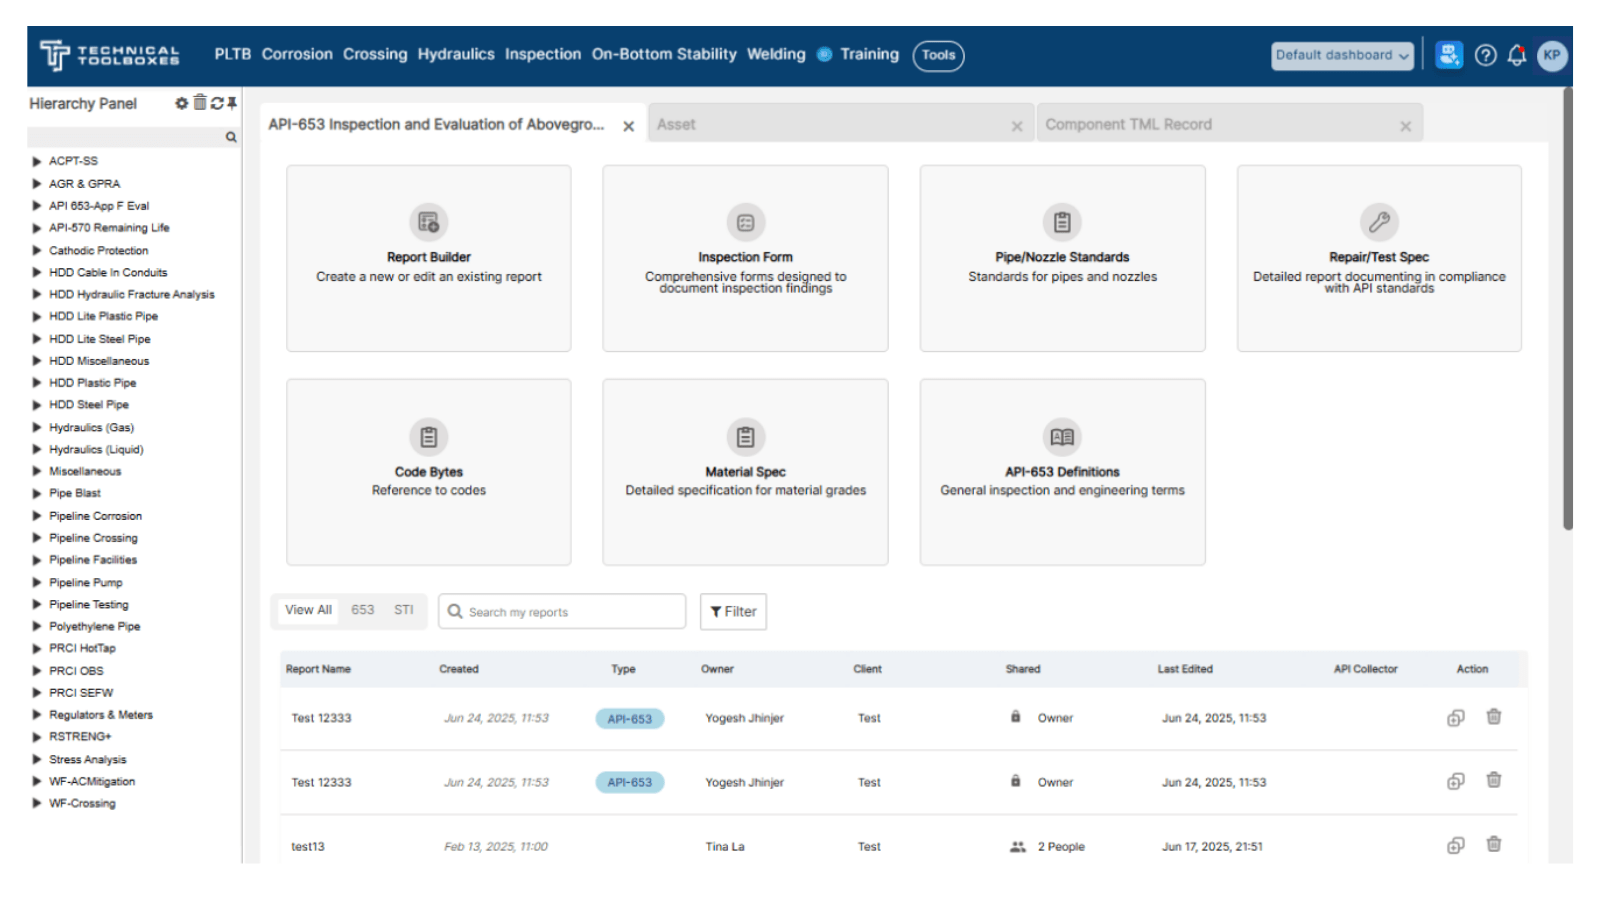The image size is (1600, 900).
Task: Click the blue user management icon
Action: (1449, 54)
